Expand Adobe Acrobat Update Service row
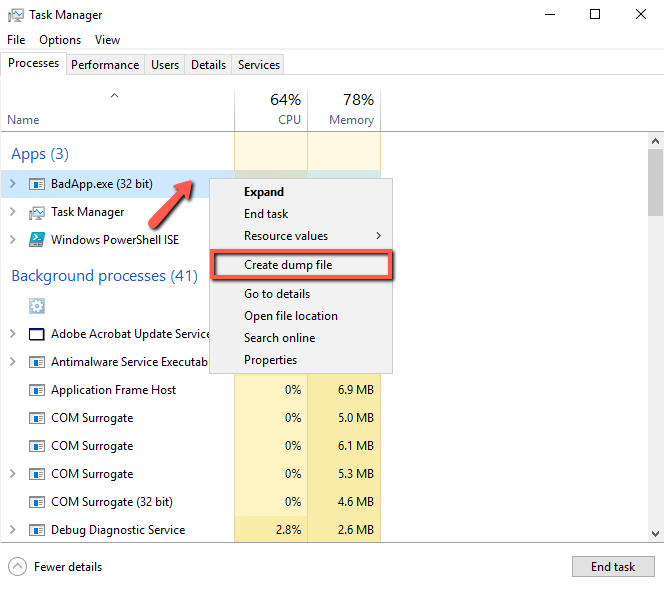The height and width of the screenshot is (591, 664). click(x=13, y=334)
